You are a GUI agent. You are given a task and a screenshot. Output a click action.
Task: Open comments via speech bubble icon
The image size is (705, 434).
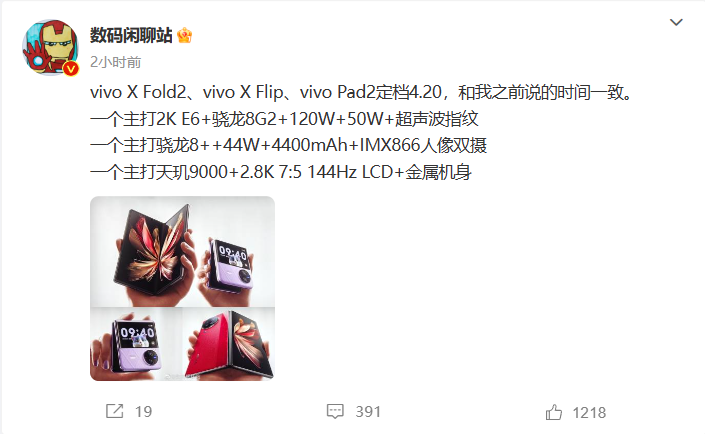click(335, 411)
